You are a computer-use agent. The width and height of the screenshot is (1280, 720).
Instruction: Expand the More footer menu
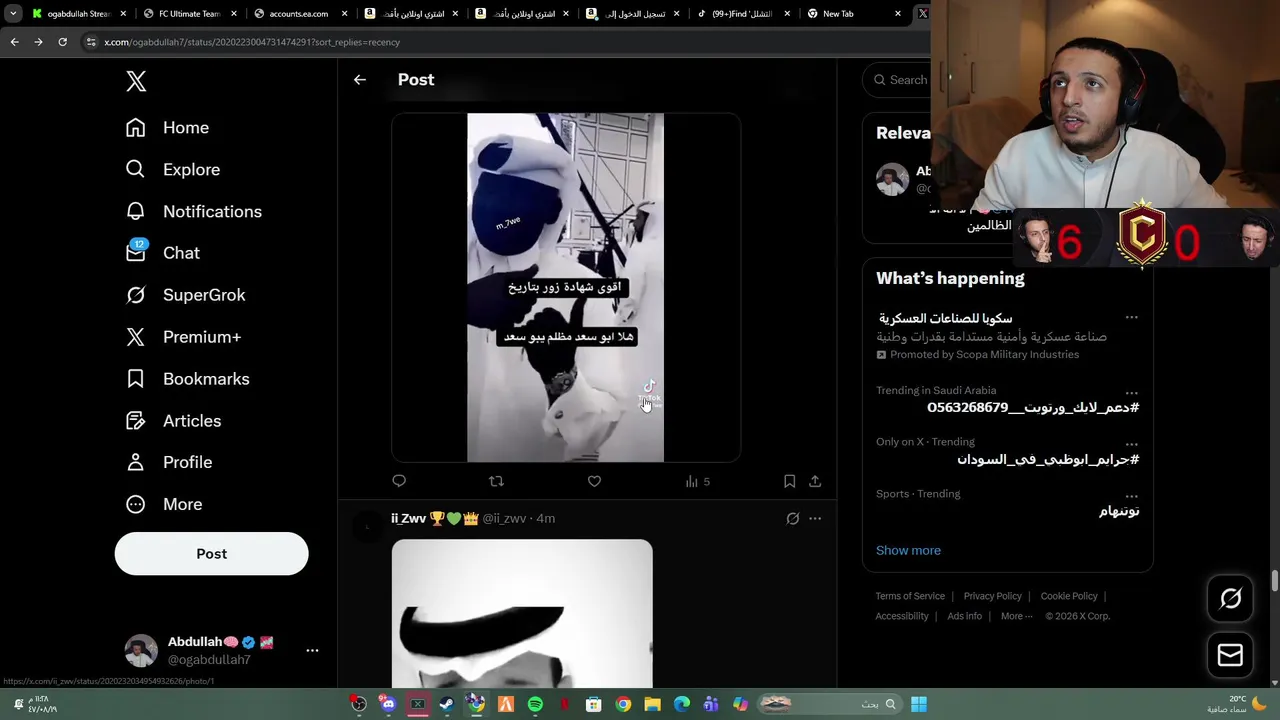point(1017,616)
